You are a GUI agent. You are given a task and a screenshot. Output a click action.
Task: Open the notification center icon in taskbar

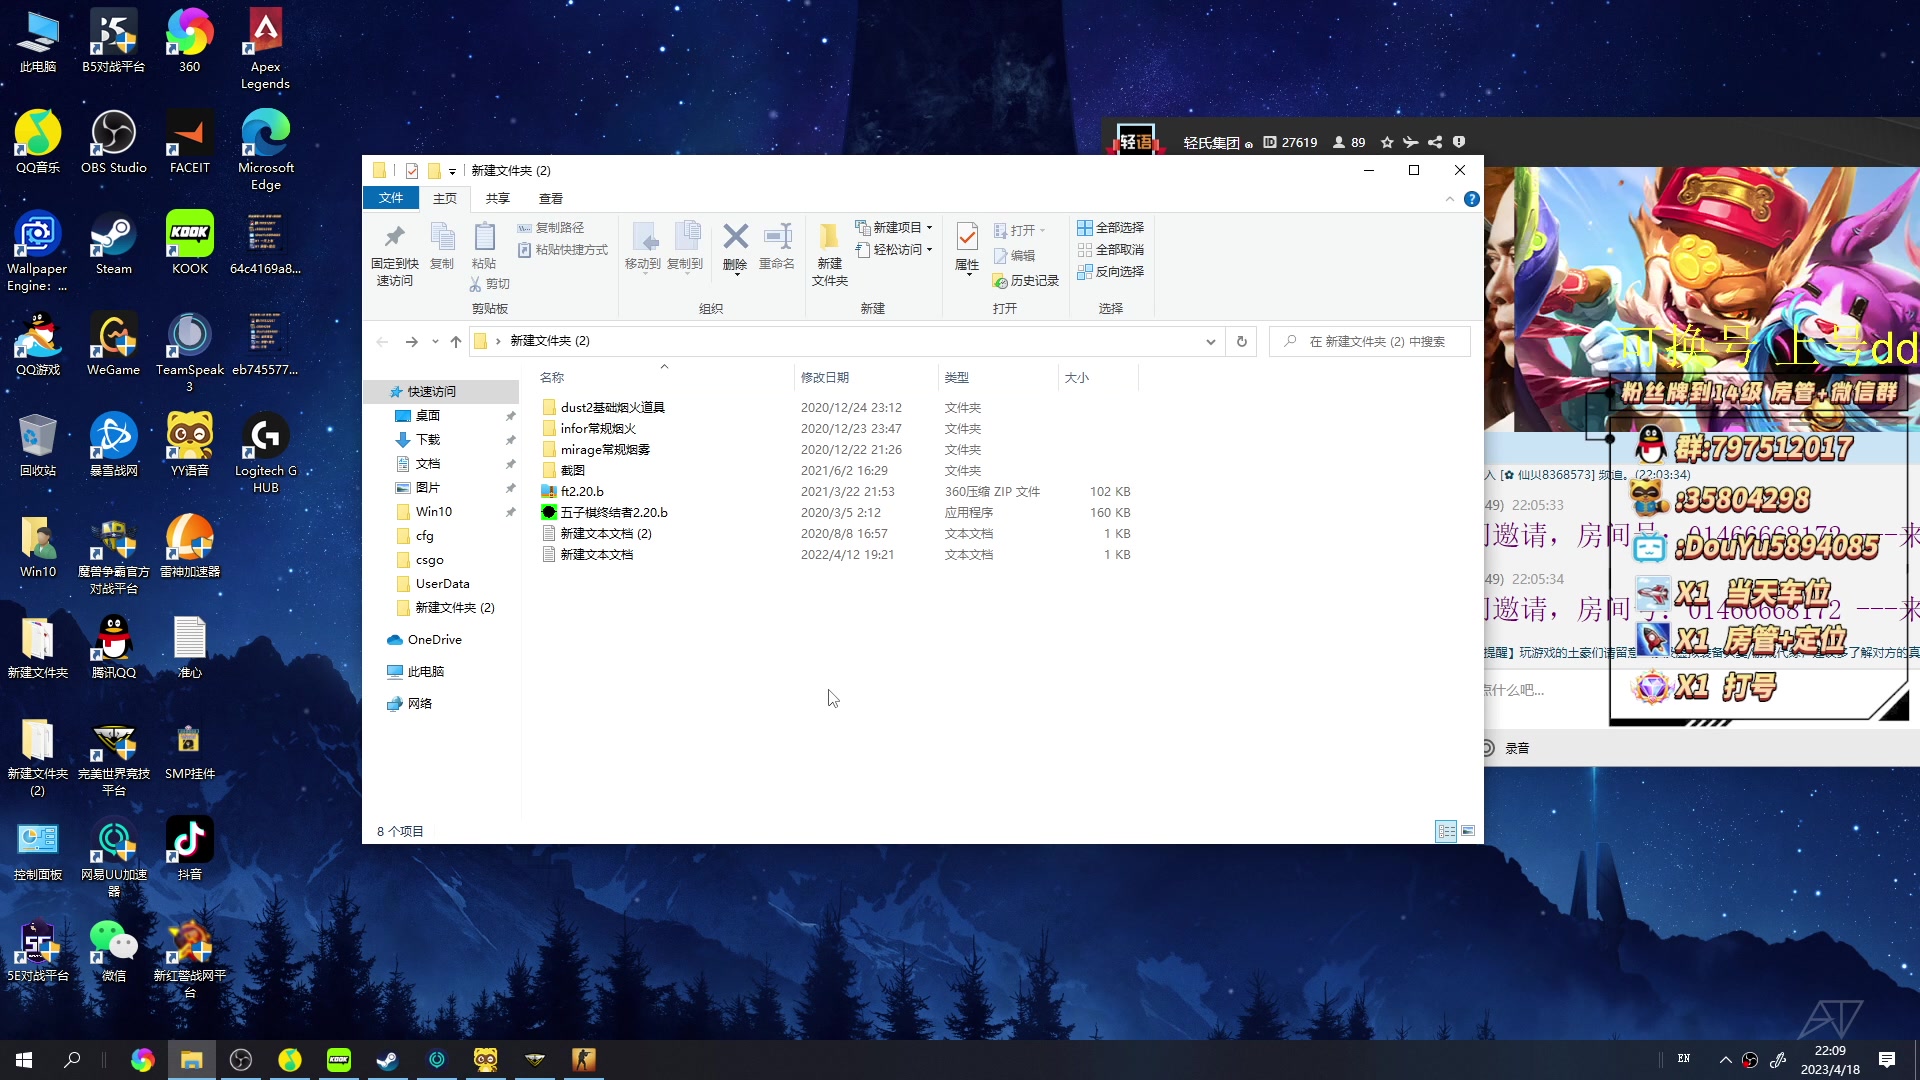(x=1887, y=1060)
